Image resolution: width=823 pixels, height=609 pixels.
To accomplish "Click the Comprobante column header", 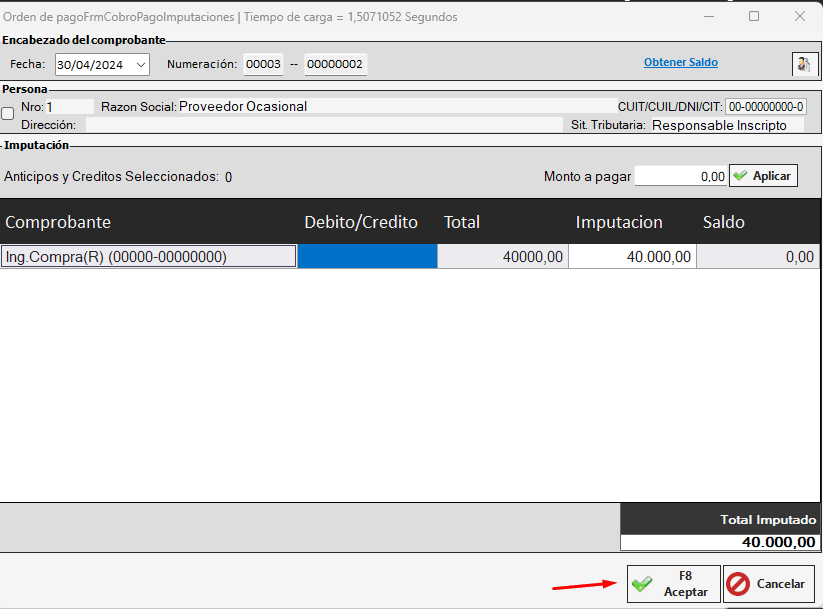I will 58,222.
